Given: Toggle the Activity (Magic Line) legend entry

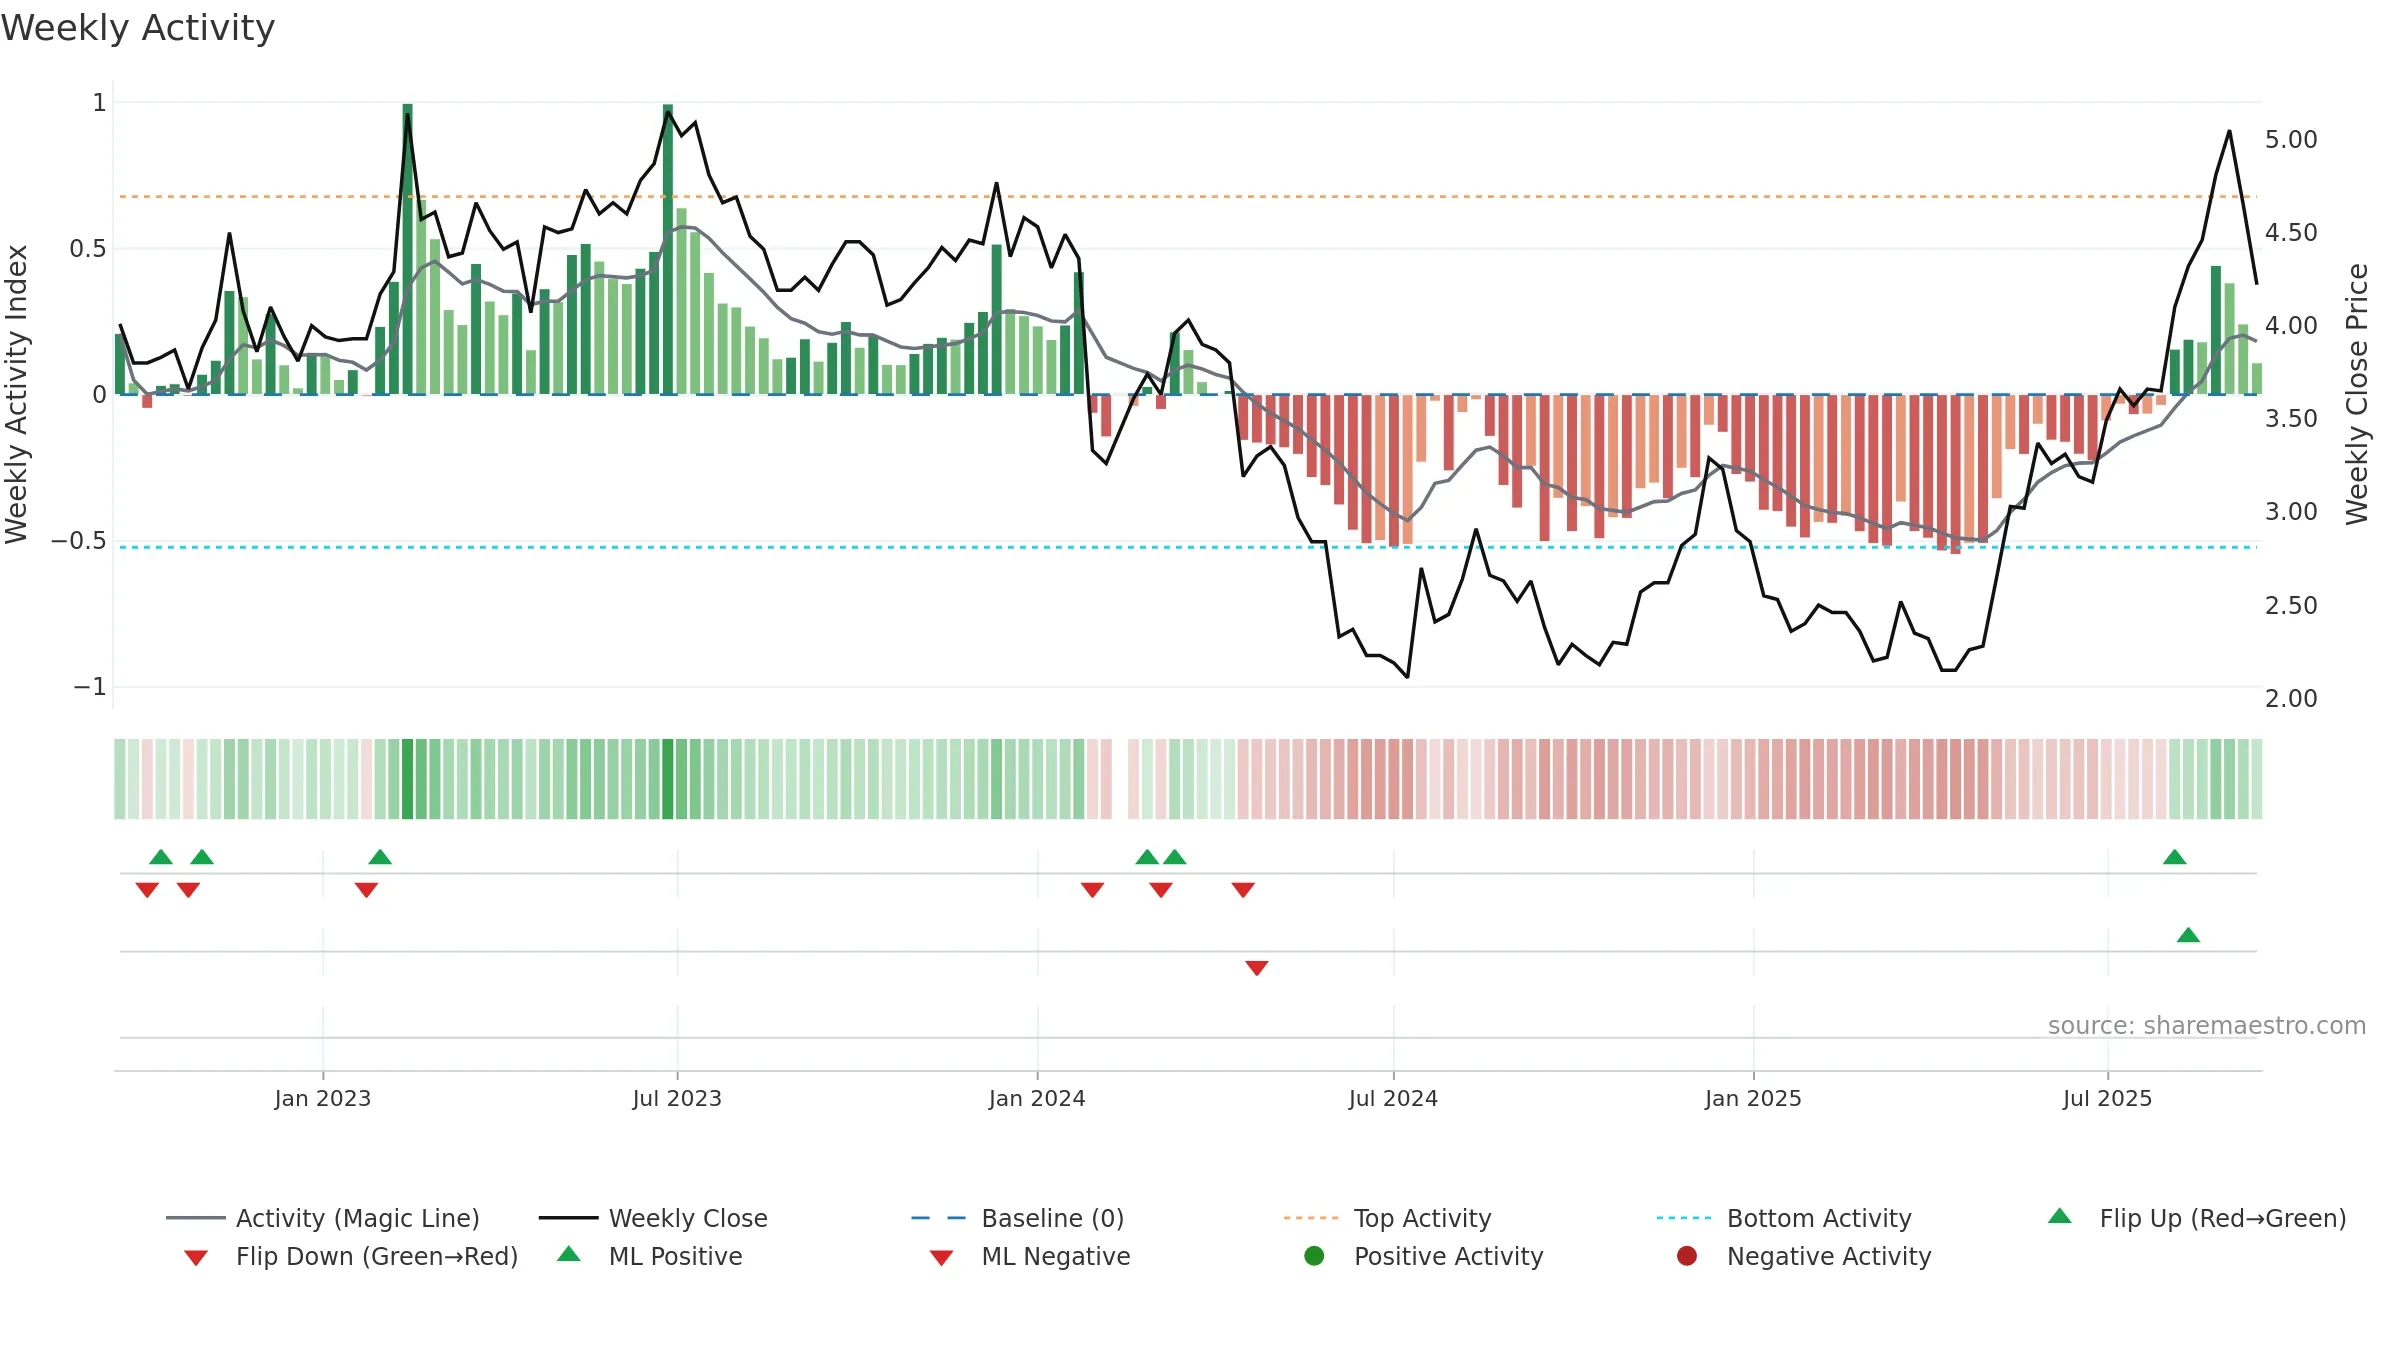Looking at the screenshot, I should (x=323, y=1218).
